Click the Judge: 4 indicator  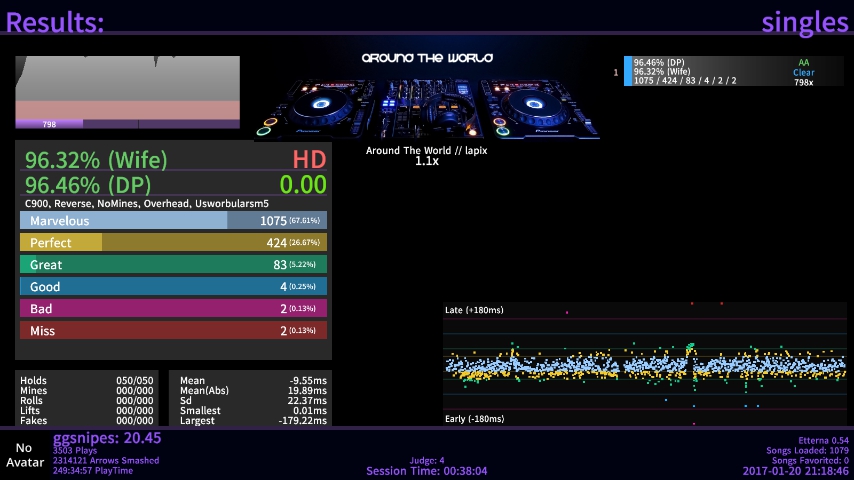point(427,461)
